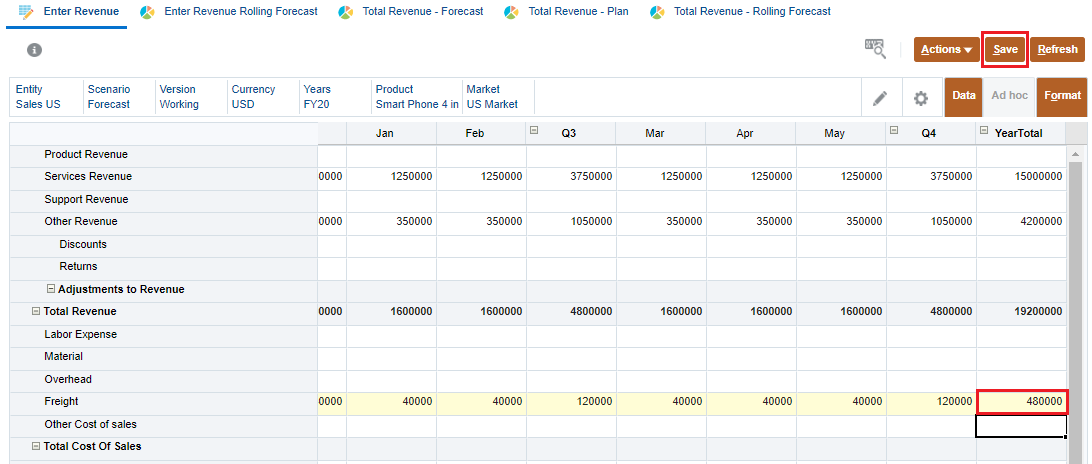Select the Discounts row header
1092x464 pixels.
(164, 245)
